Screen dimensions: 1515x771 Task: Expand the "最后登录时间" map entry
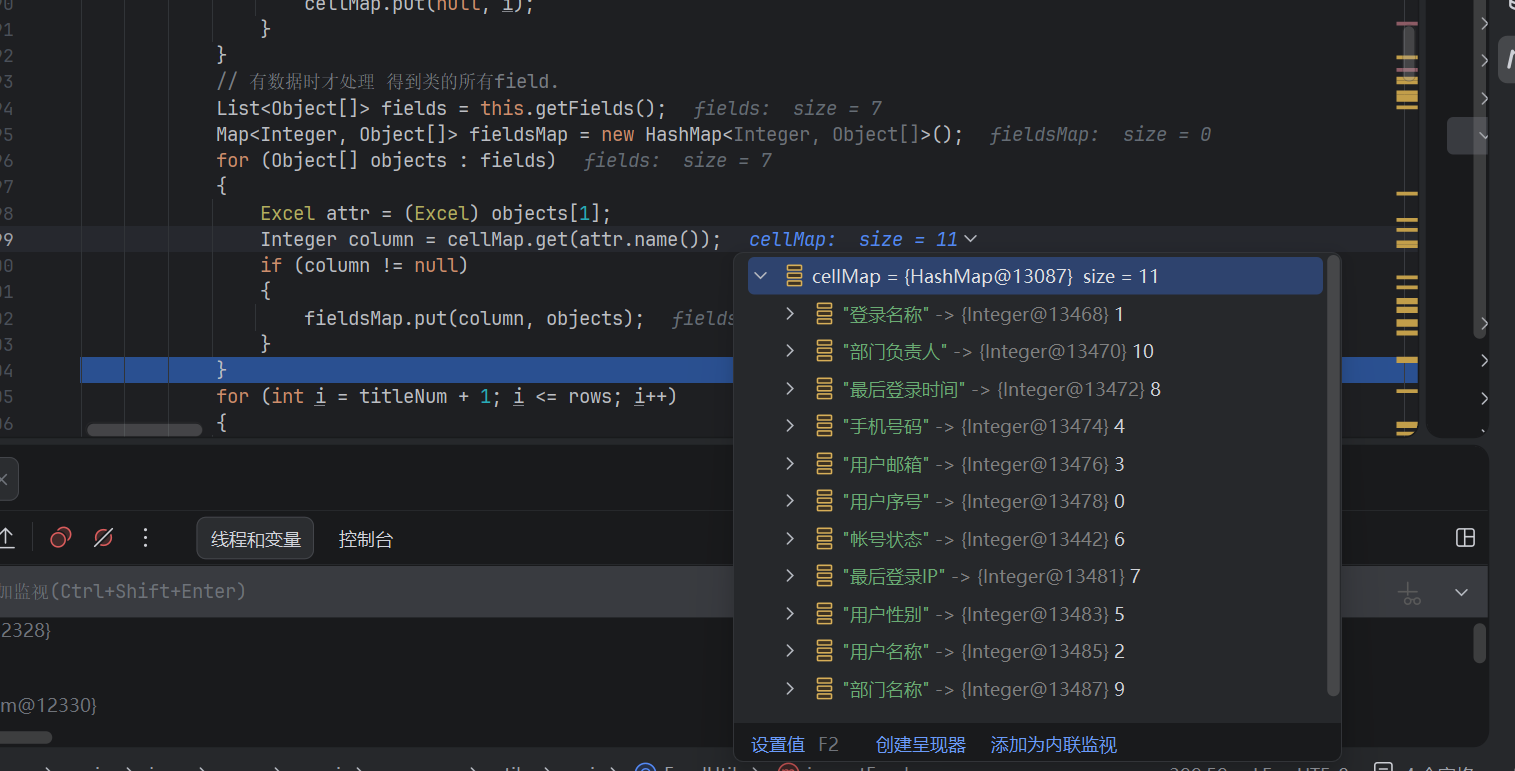tap(790, 389)
